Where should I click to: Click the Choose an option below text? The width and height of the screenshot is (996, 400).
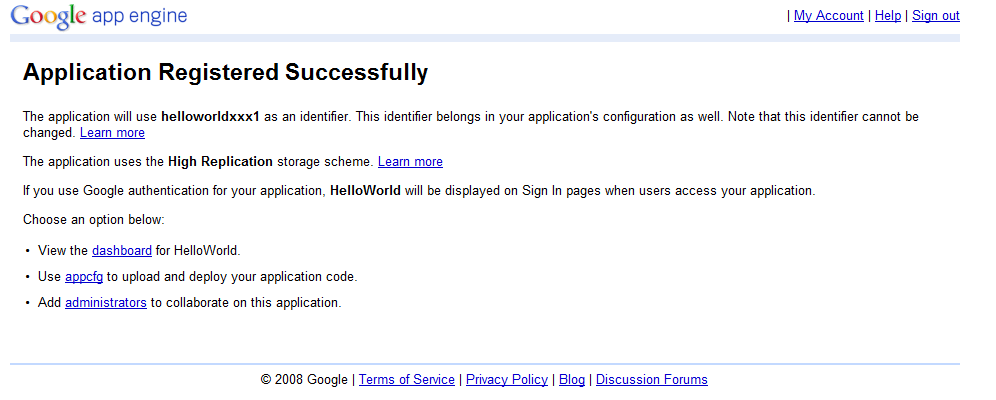click(93, 220)
